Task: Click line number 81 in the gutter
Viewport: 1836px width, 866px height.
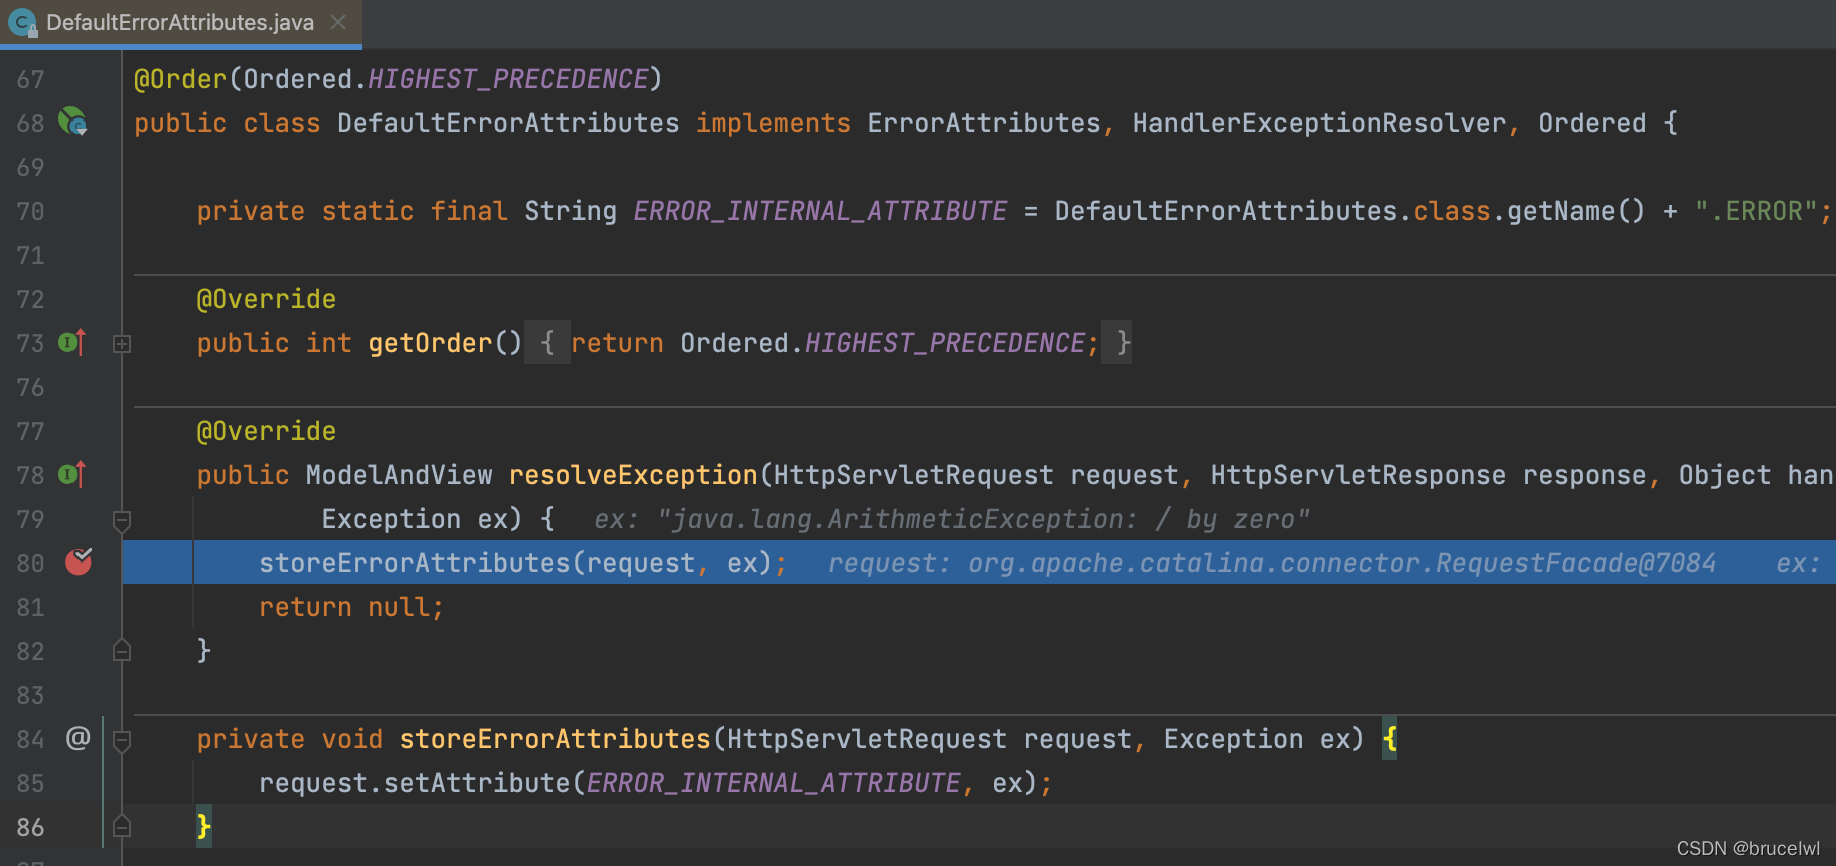Action: [30, 607]
